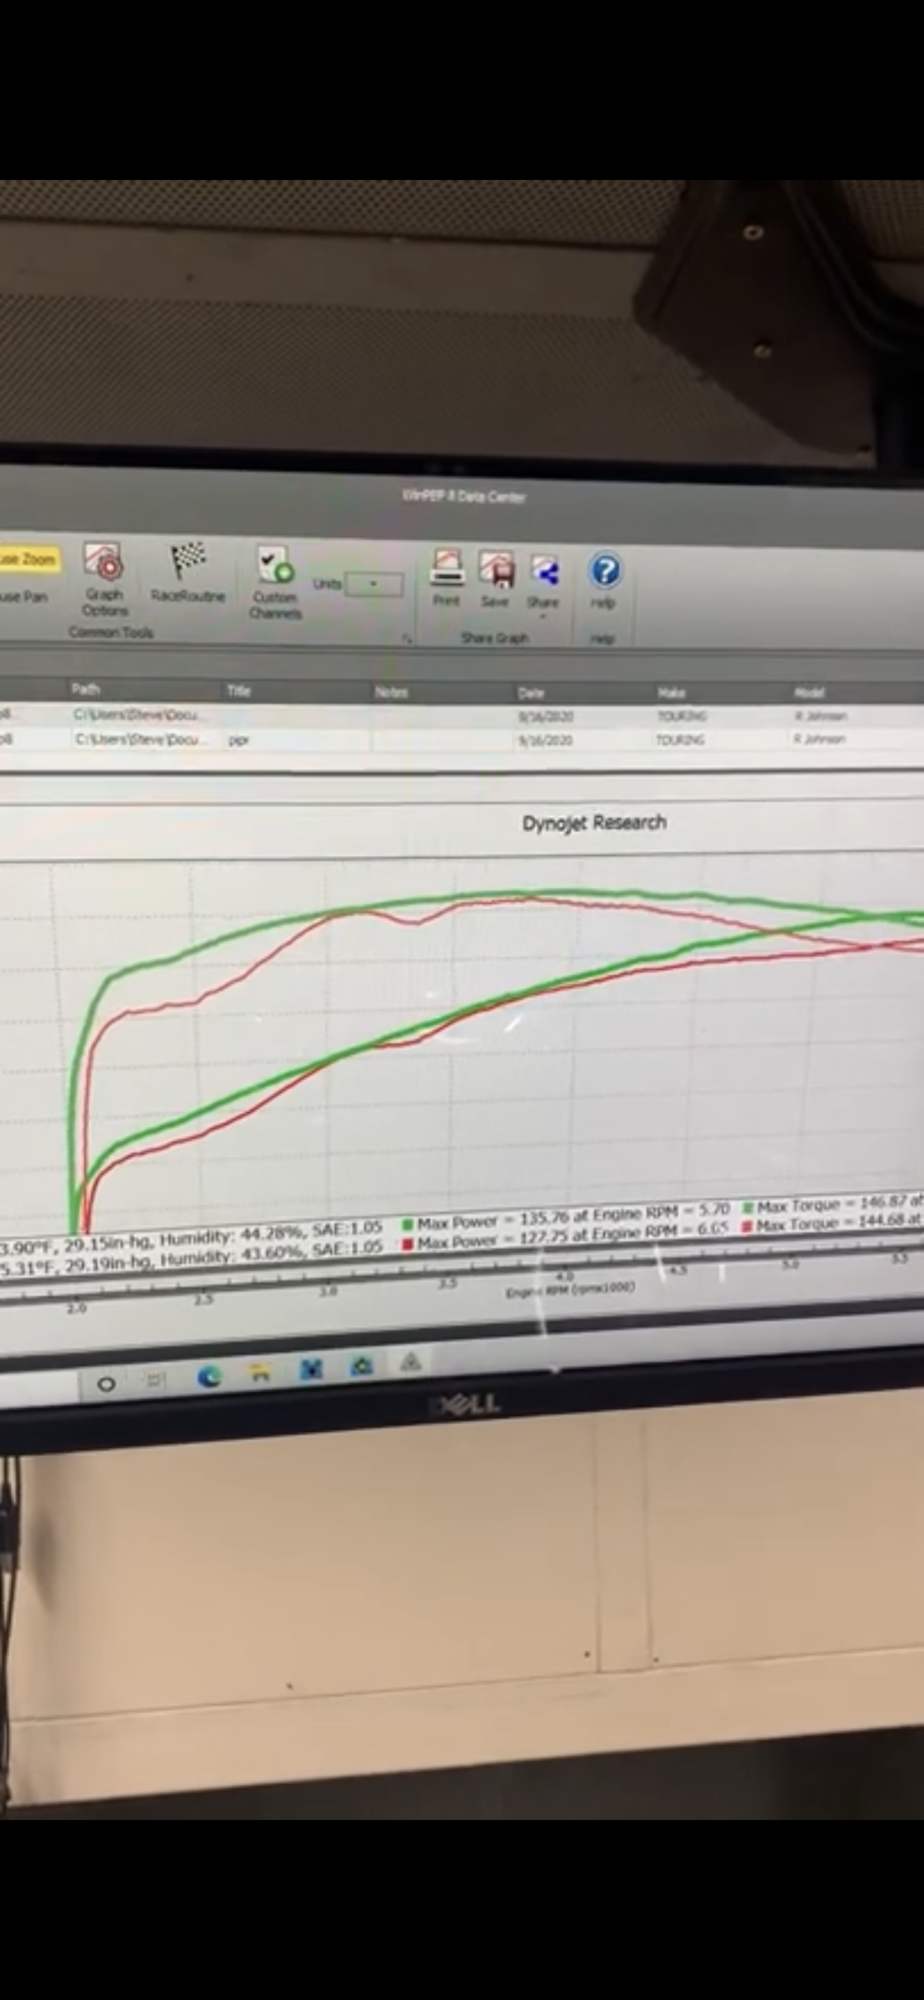Open File Explorer from the taskbar

tap(260, 1375)
